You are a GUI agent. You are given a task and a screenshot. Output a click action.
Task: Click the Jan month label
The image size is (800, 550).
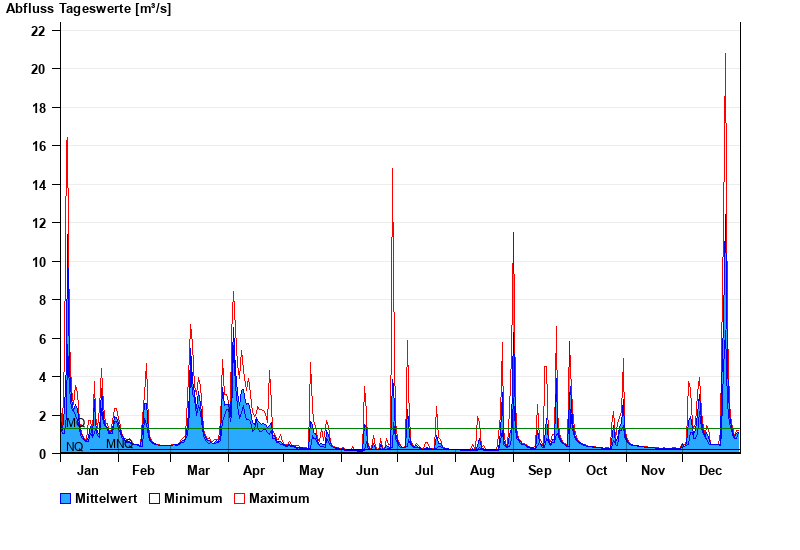(x=88, y=471)
